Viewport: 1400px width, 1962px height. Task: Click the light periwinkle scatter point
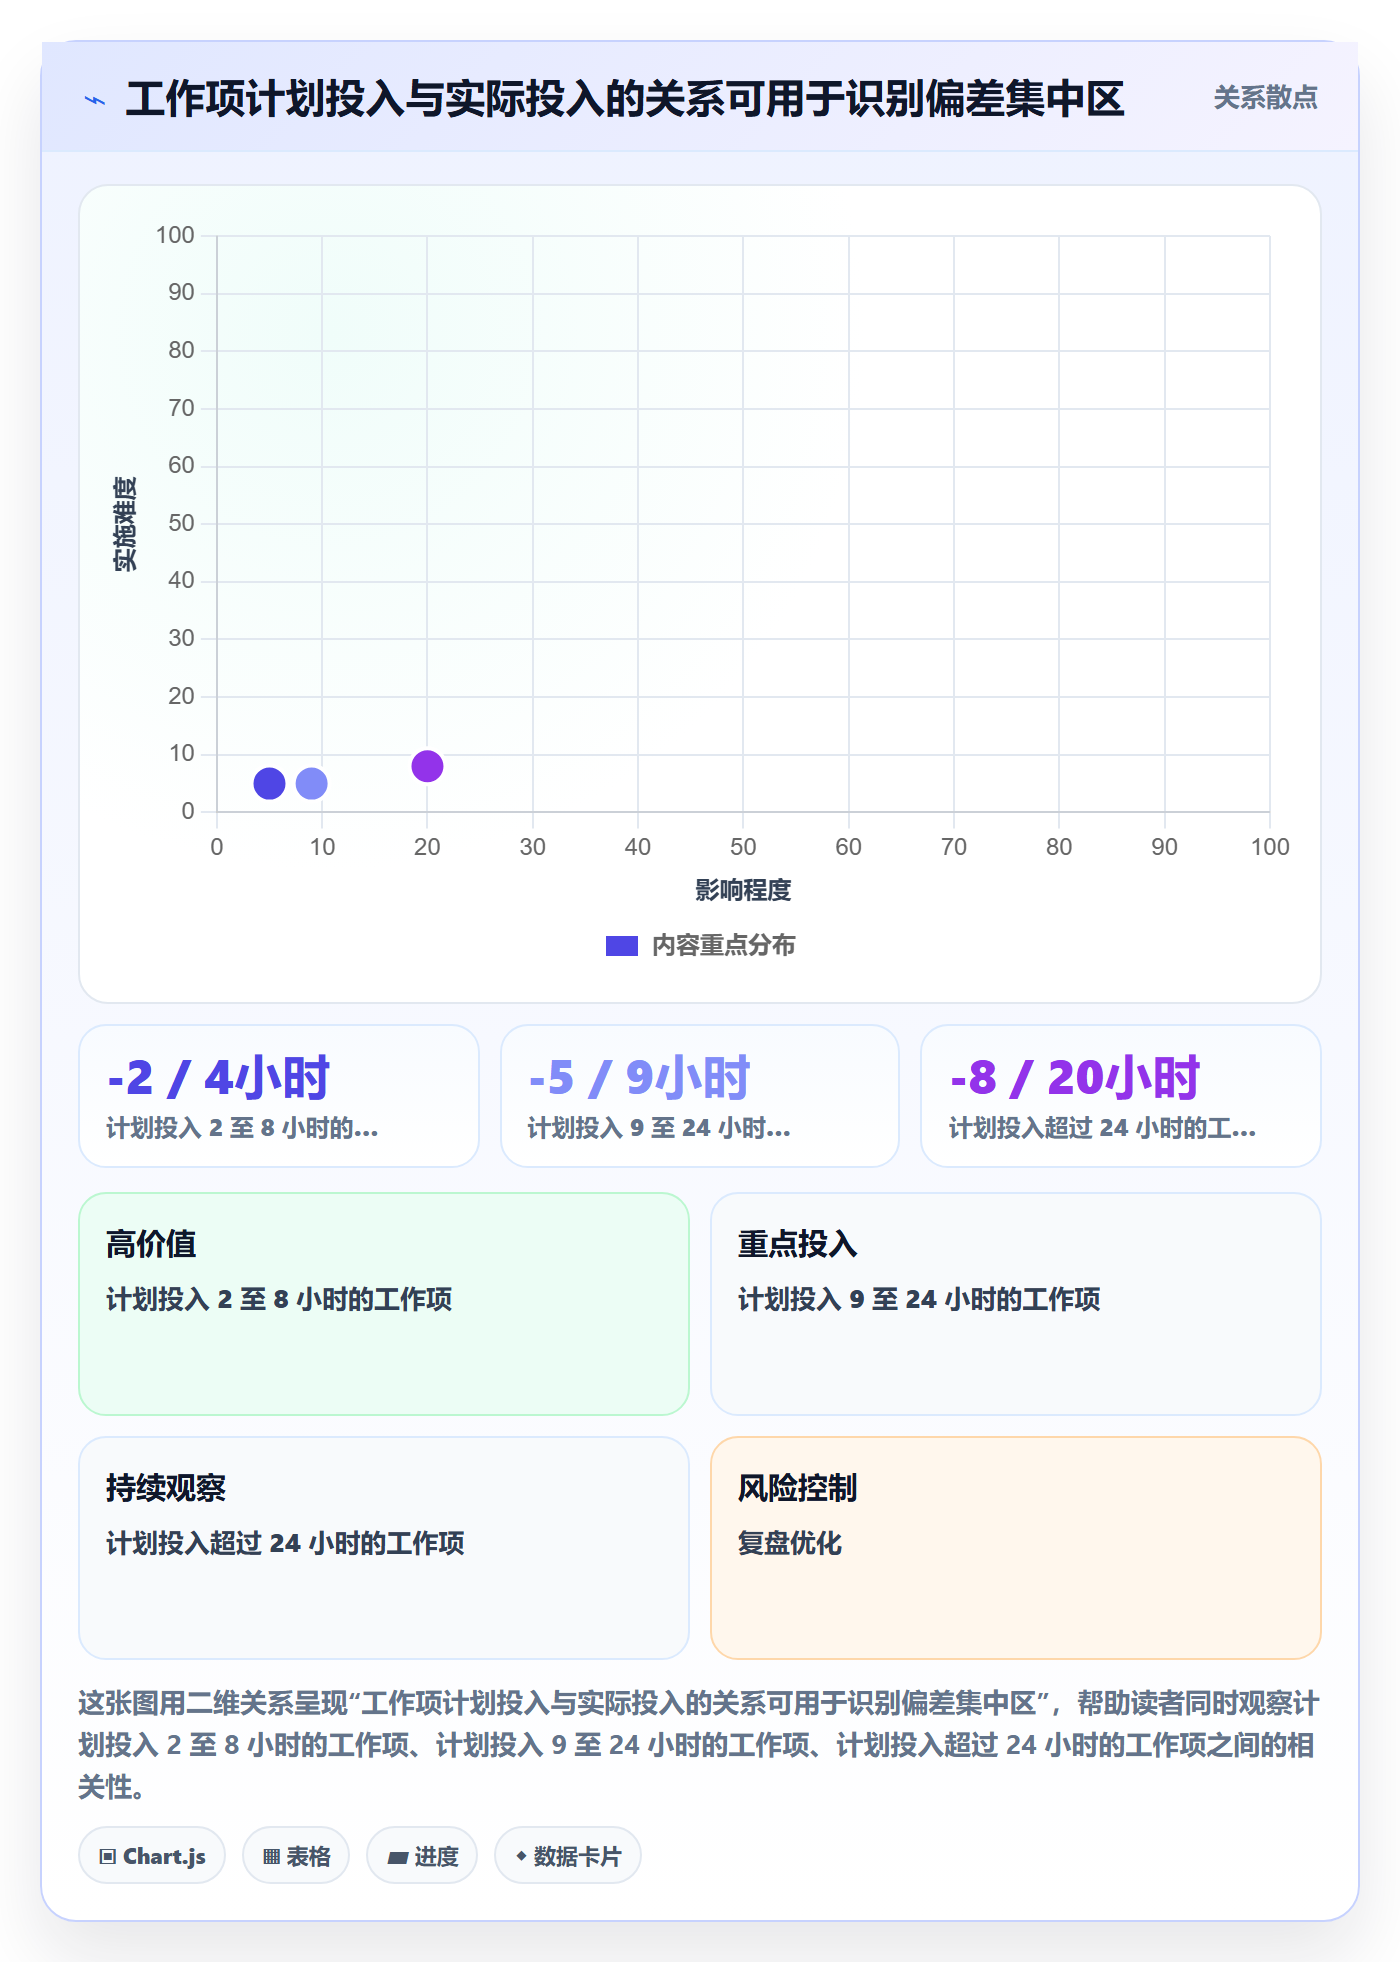[x=312, y=783]
